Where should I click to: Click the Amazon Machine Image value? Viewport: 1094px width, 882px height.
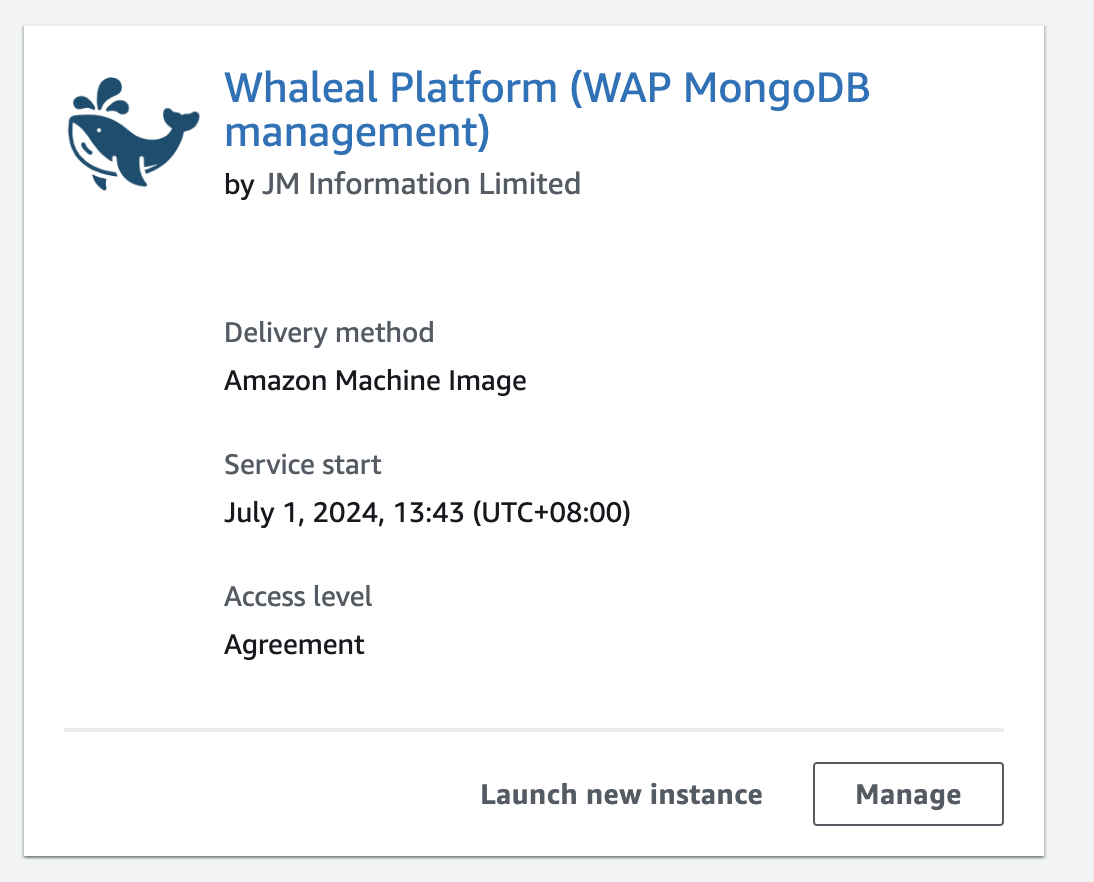375,381
